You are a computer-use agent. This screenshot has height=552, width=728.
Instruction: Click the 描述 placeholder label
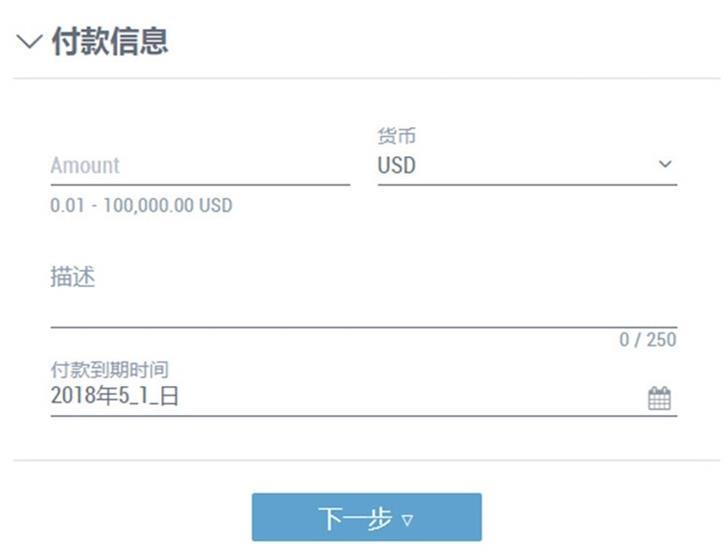73,277
